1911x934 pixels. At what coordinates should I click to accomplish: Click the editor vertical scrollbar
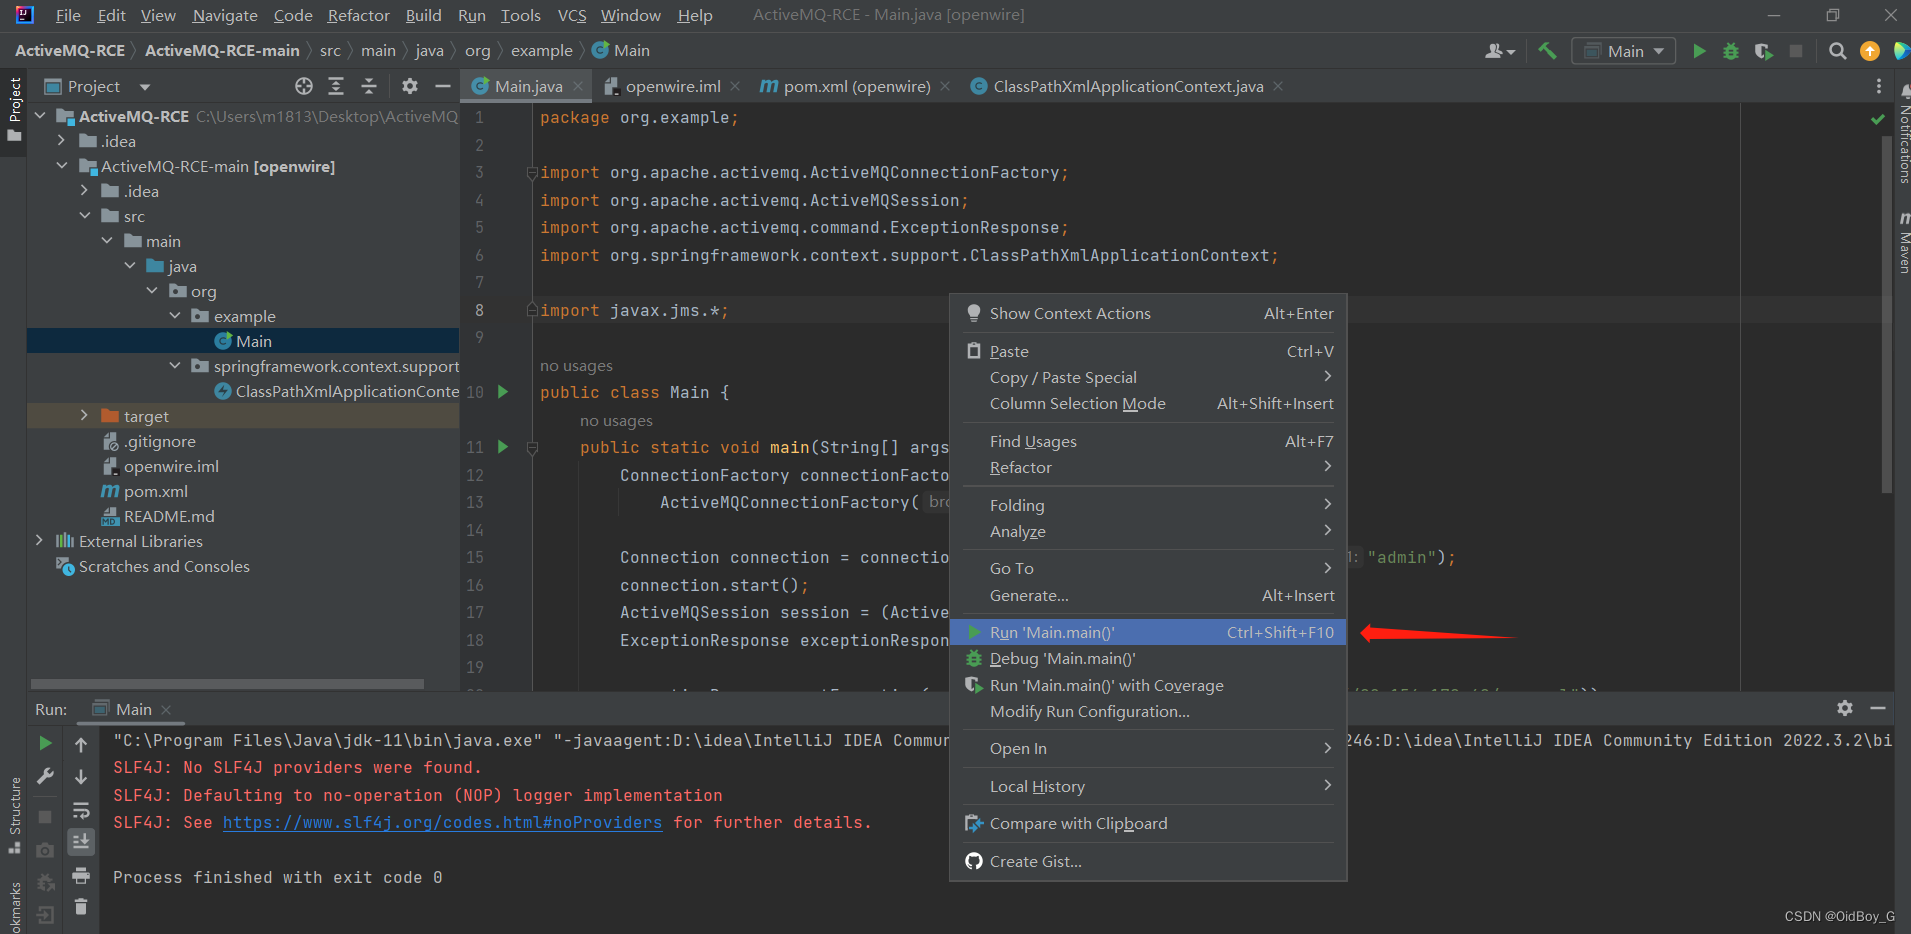(x=1886, y=312)
